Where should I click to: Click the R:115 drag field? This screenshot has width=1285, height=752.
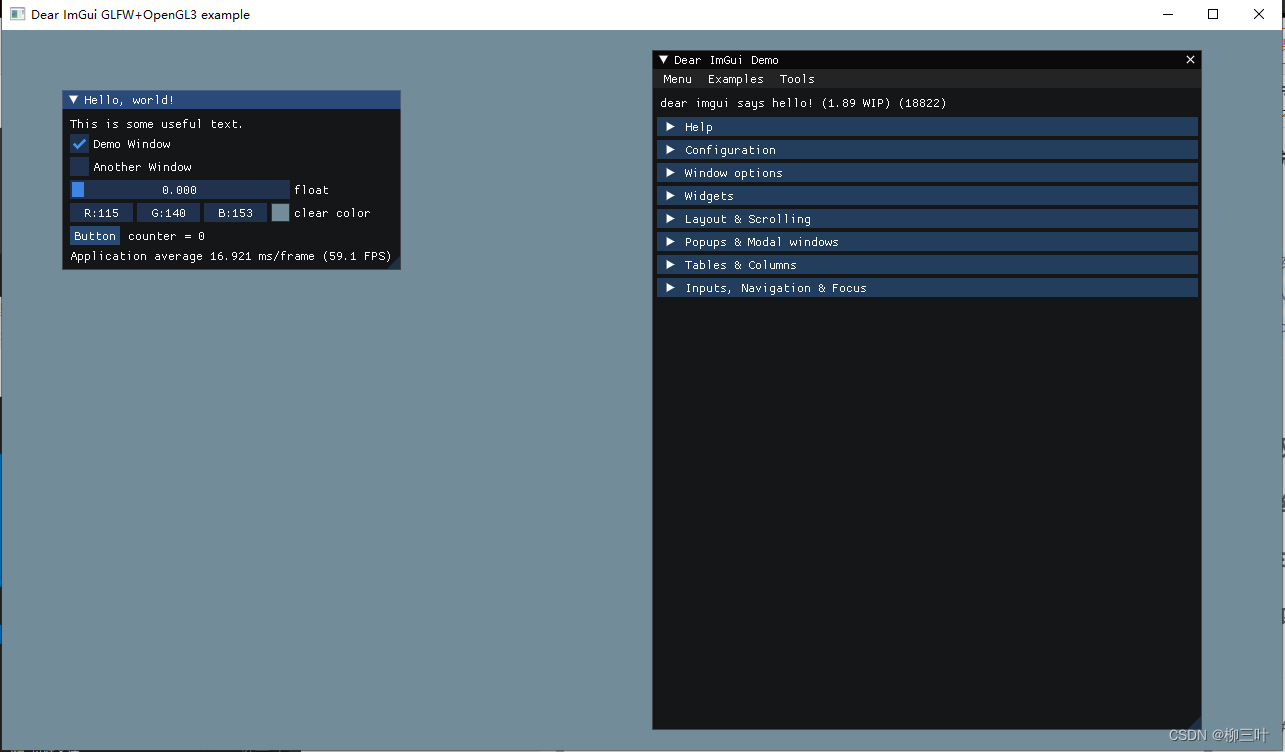tap(100, 212)
